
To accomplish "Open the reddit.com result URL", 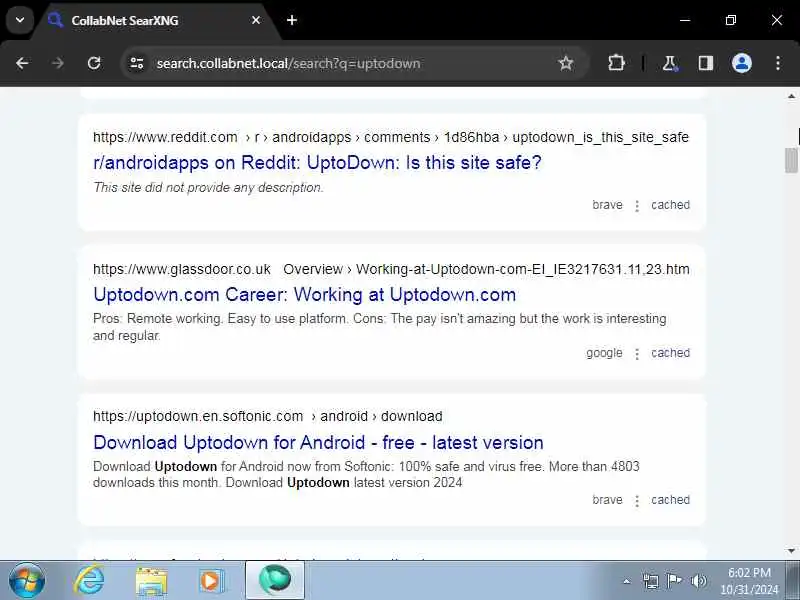I will pos(391,137).
